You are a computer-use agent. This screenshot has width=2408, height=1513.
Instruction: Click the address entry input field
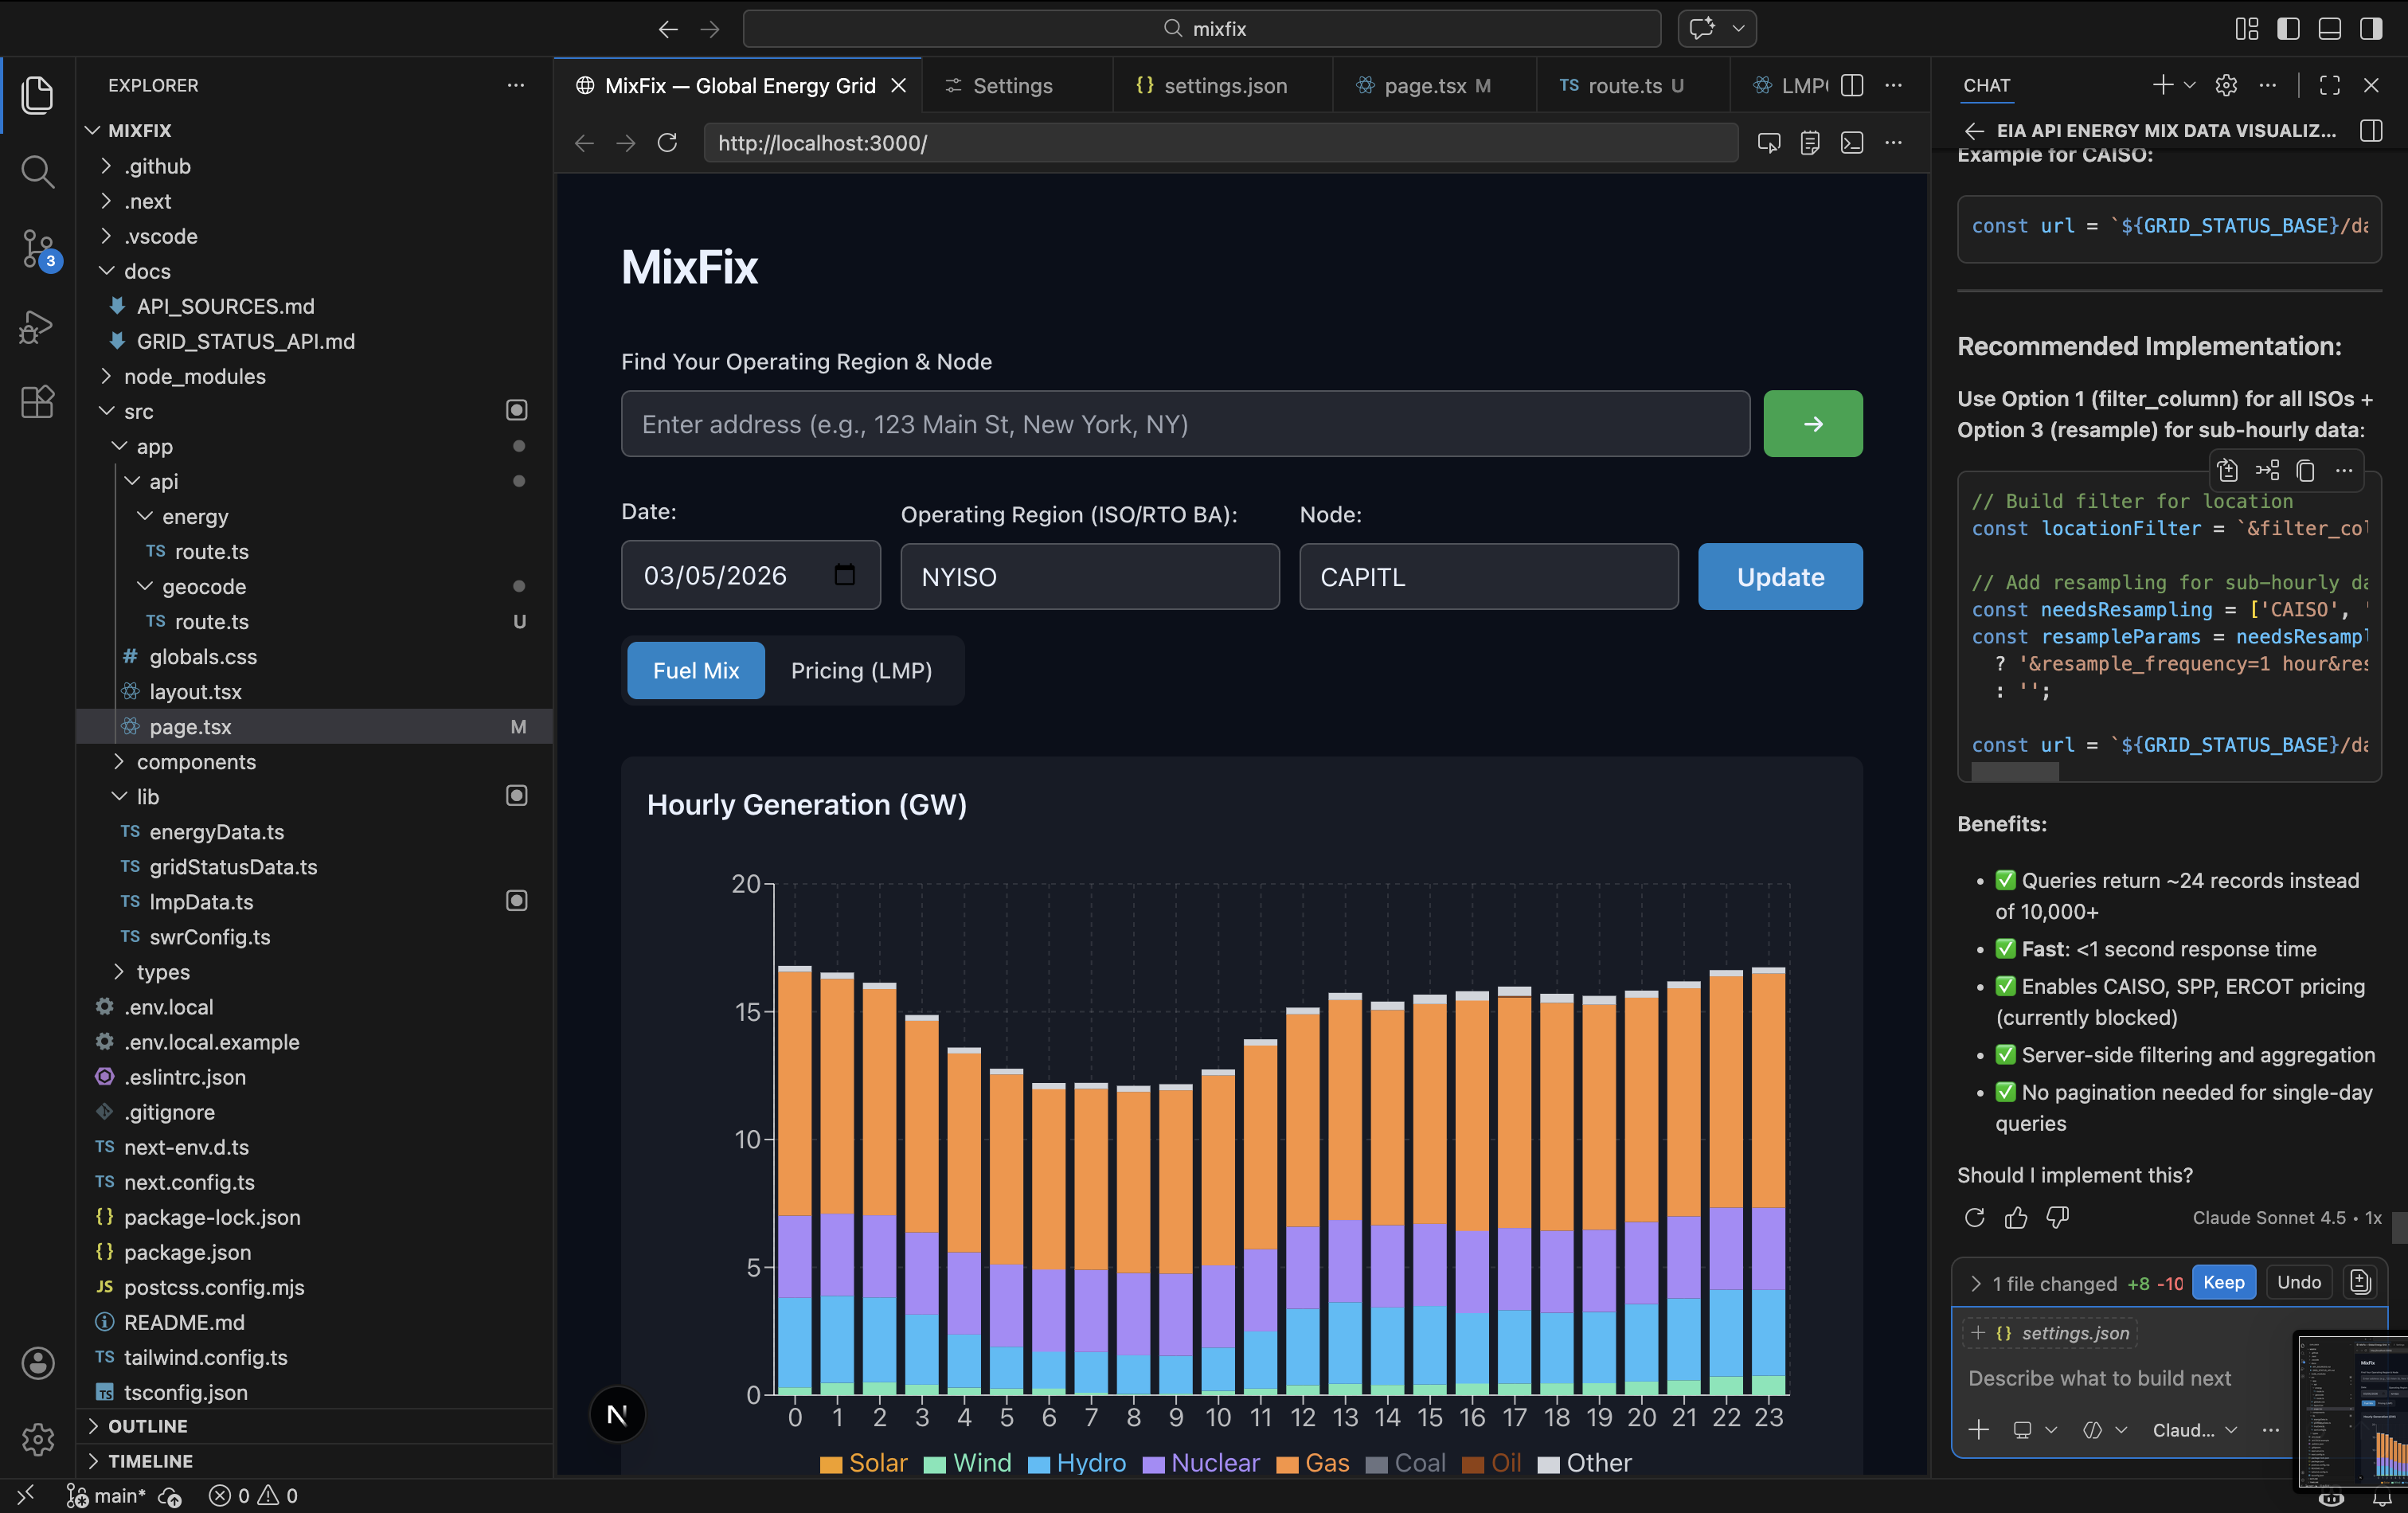1185,424
